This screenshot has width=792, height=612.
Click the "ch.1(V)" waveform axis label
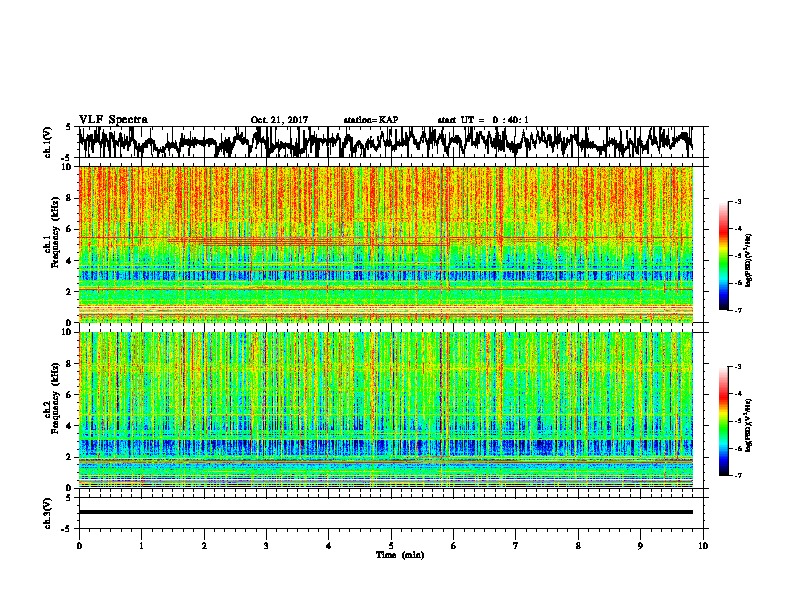click(48, 142)
